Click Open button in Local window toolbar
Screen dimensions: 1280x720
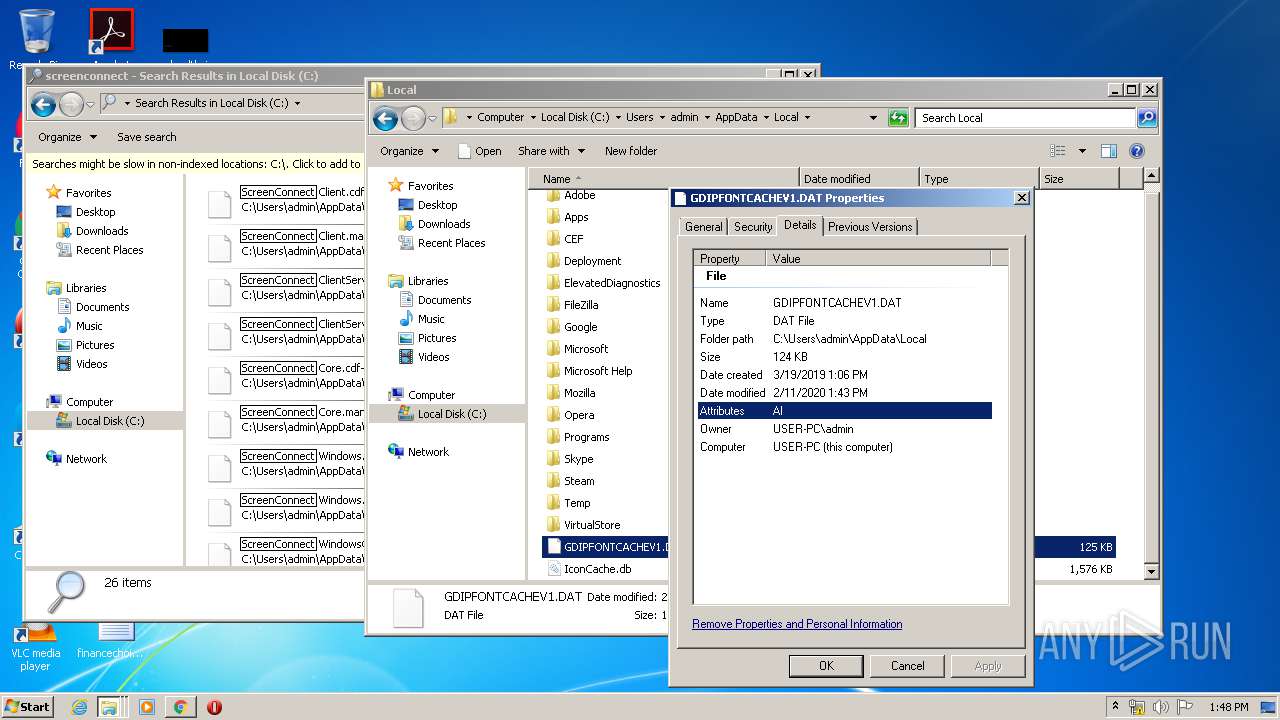pos(480,151)
